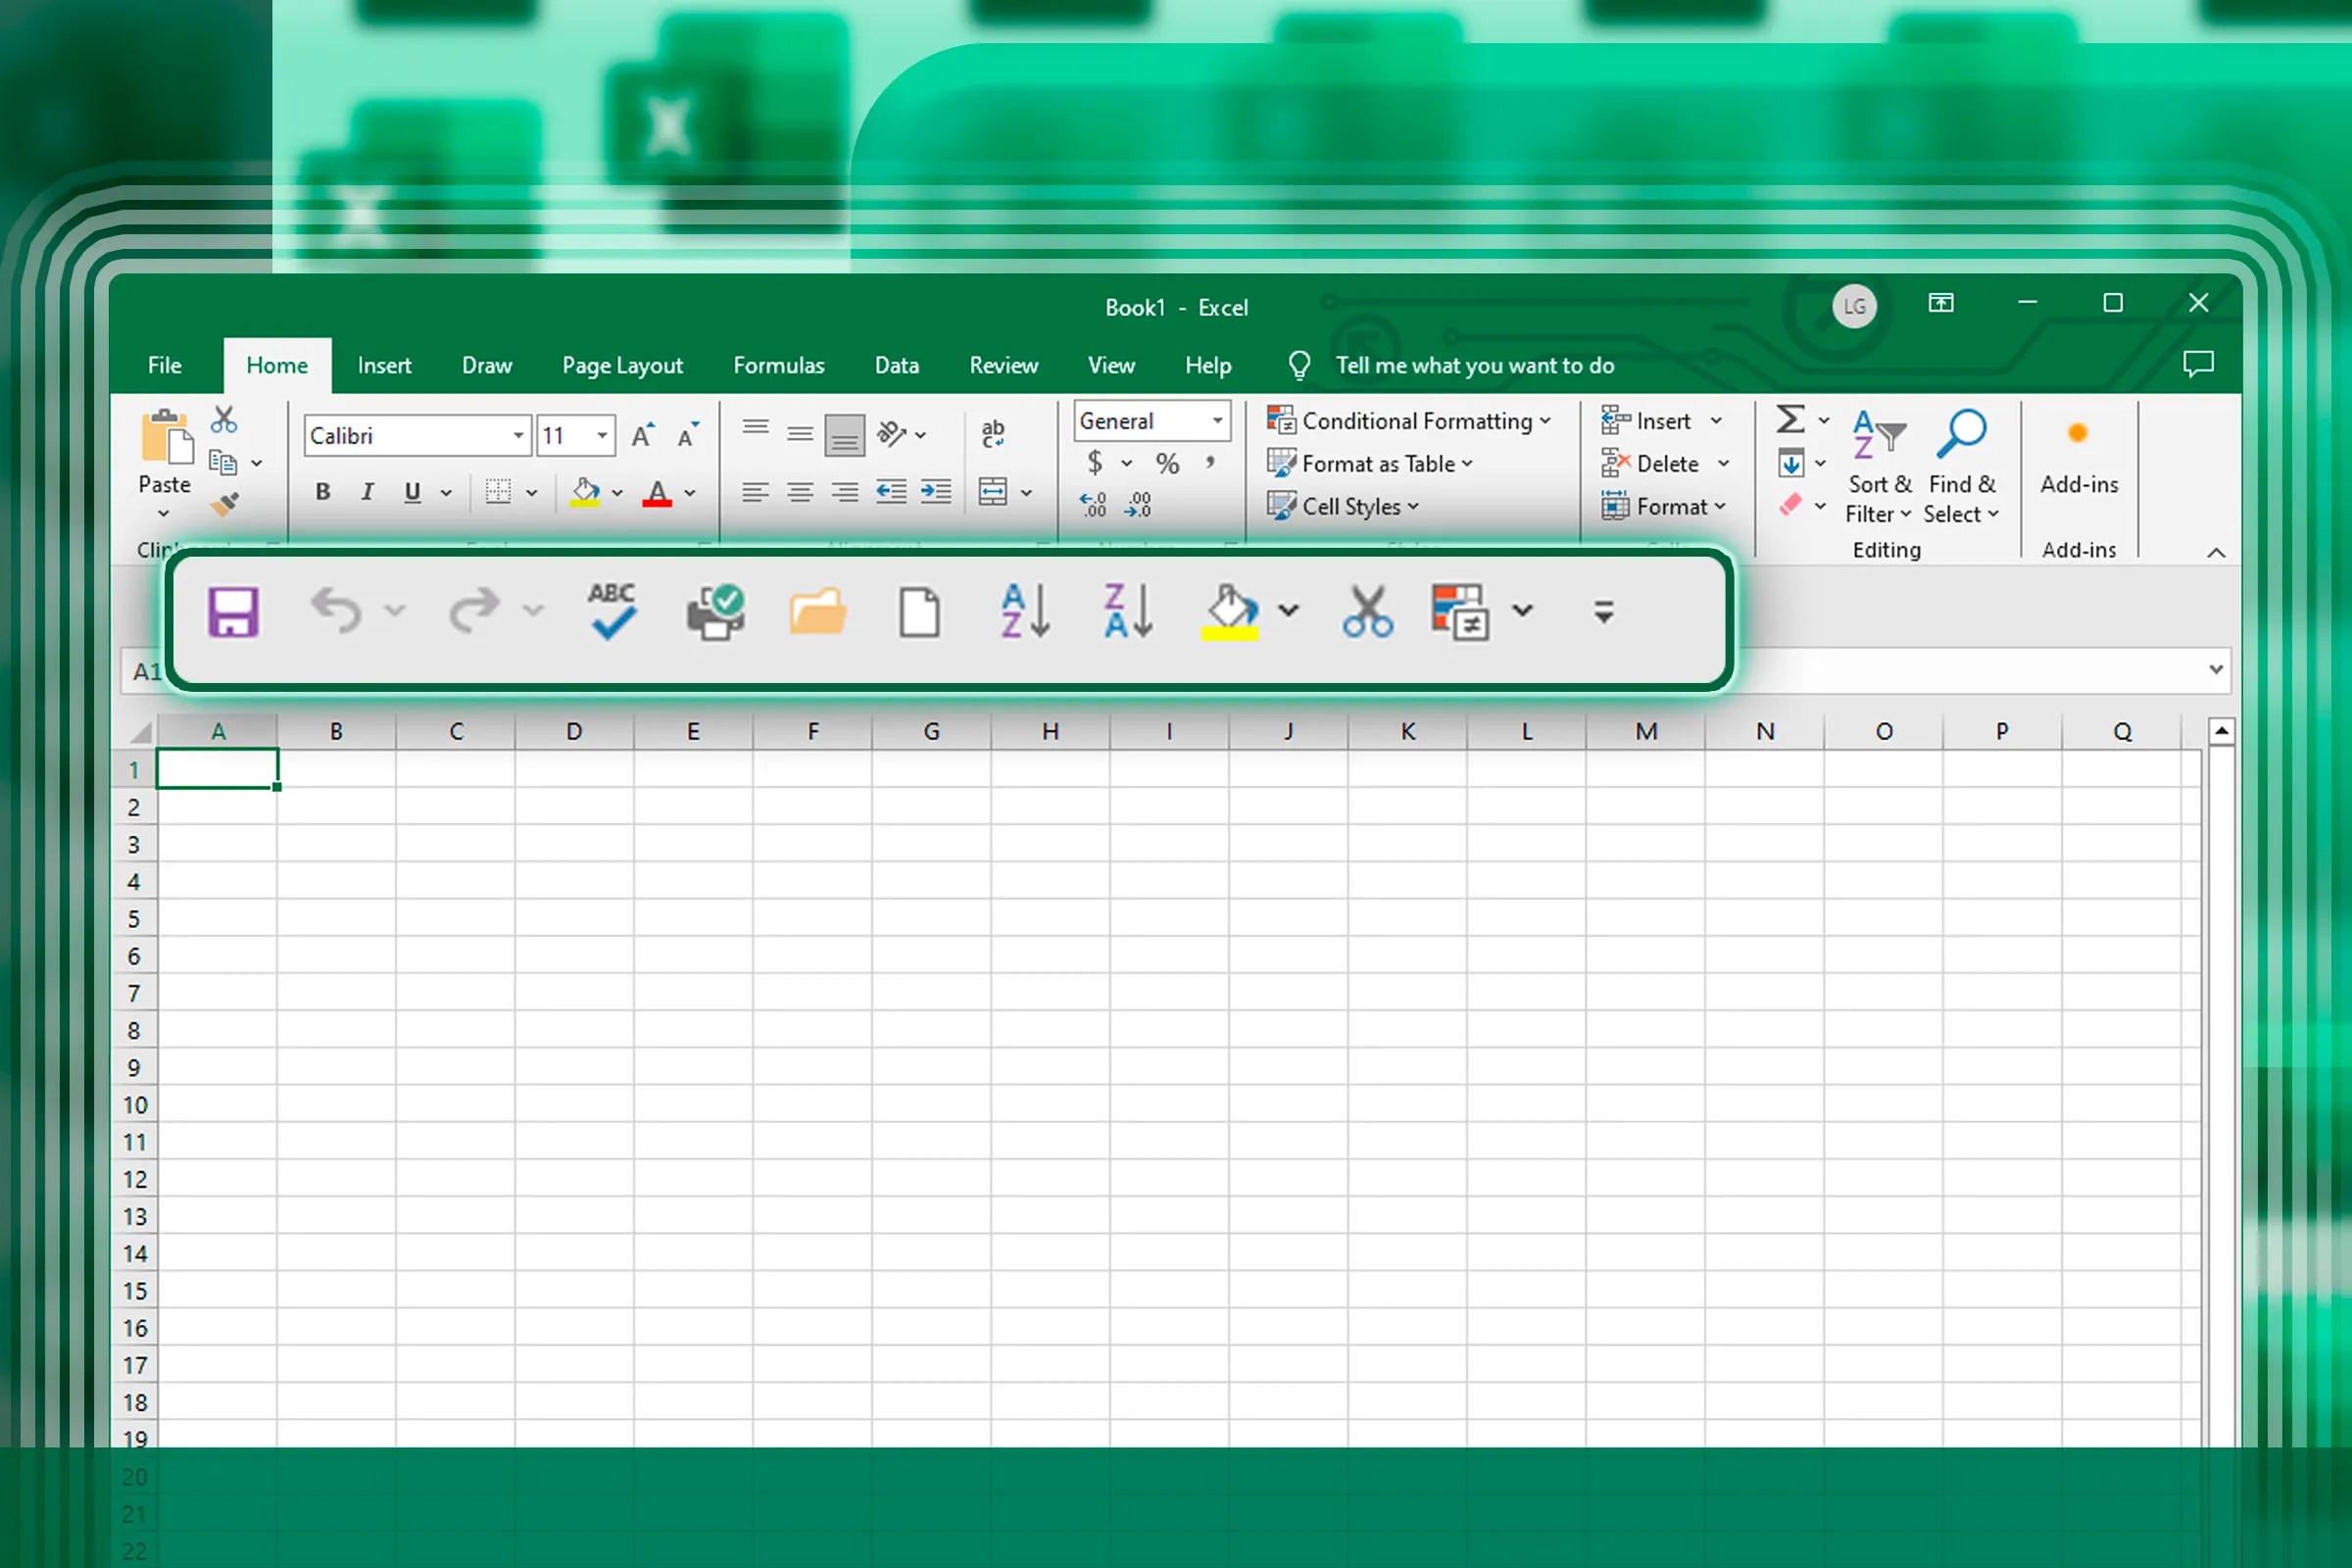Create a new blank workbook icon
The width and height of the screenshot is (2352, 1568).
tap(920, 611)
